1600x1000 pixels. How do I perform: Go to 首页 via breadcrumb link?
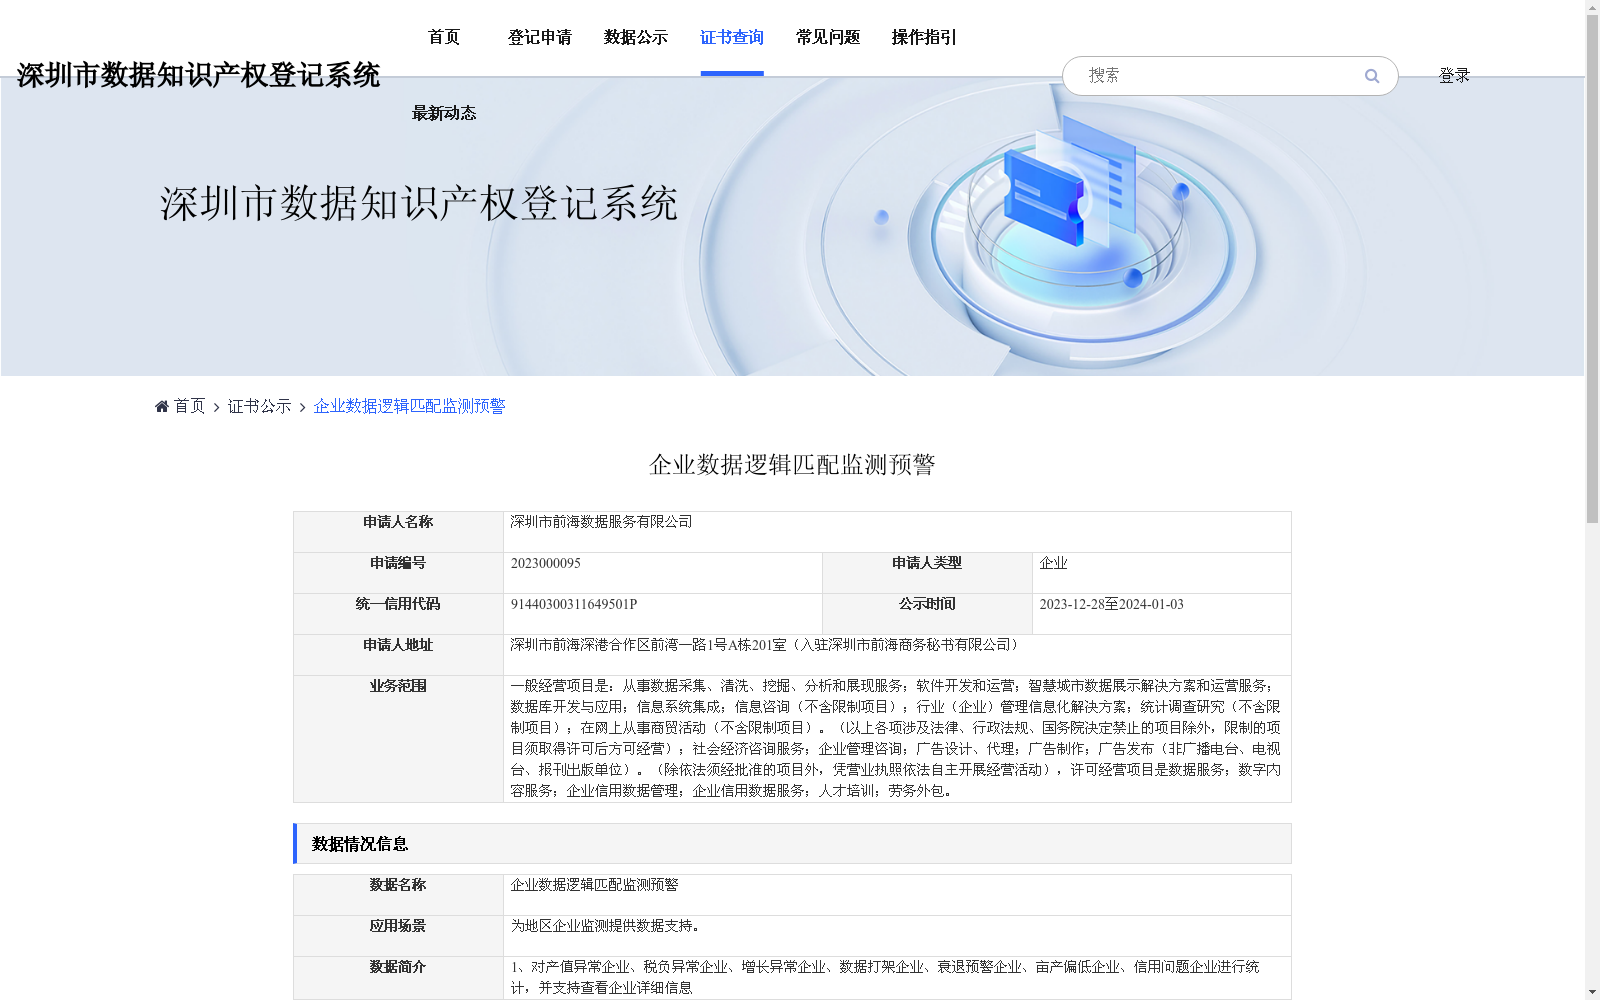[x=189, y=406]
